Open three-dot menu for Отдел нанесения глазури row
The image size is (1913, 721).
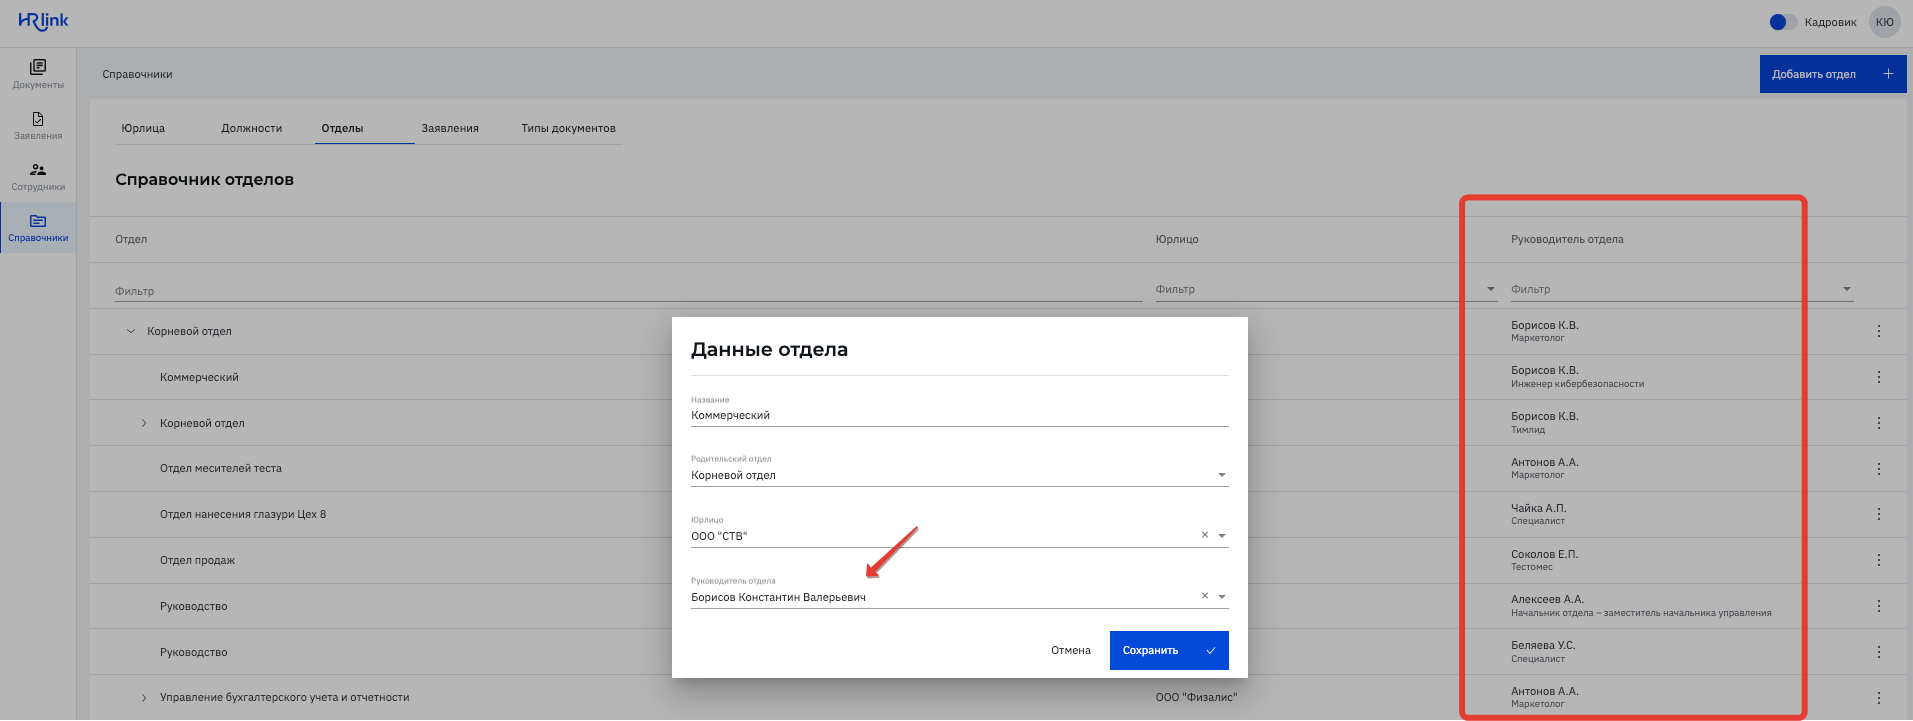coord(1879,514)
